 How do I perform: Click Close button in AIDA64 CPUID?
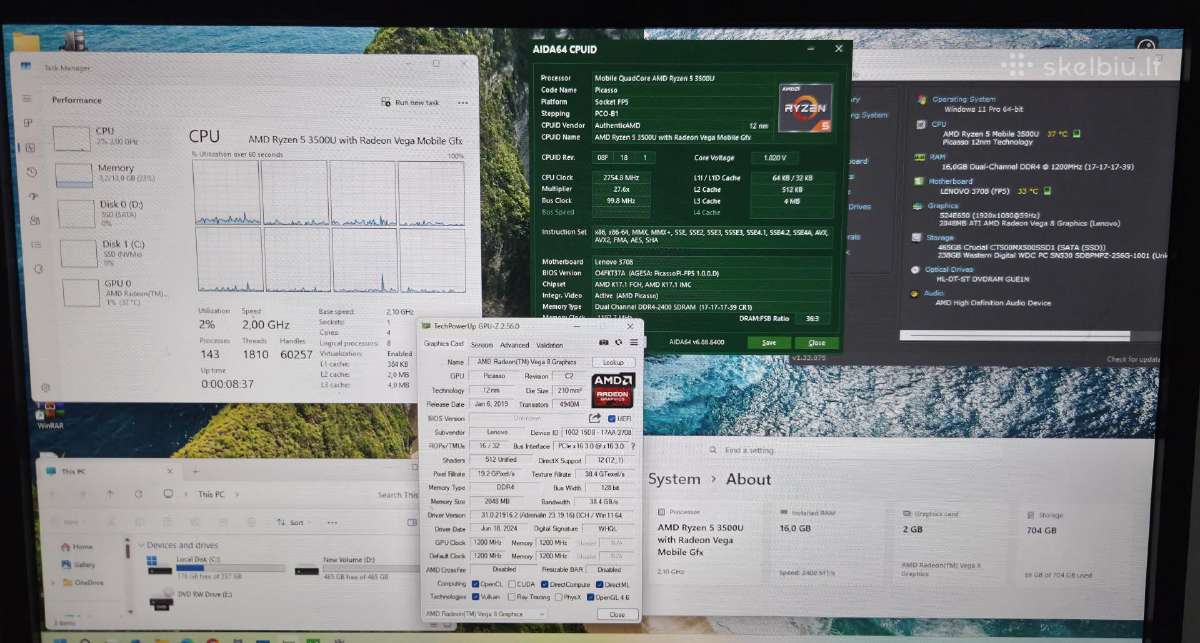pos(816,342)
